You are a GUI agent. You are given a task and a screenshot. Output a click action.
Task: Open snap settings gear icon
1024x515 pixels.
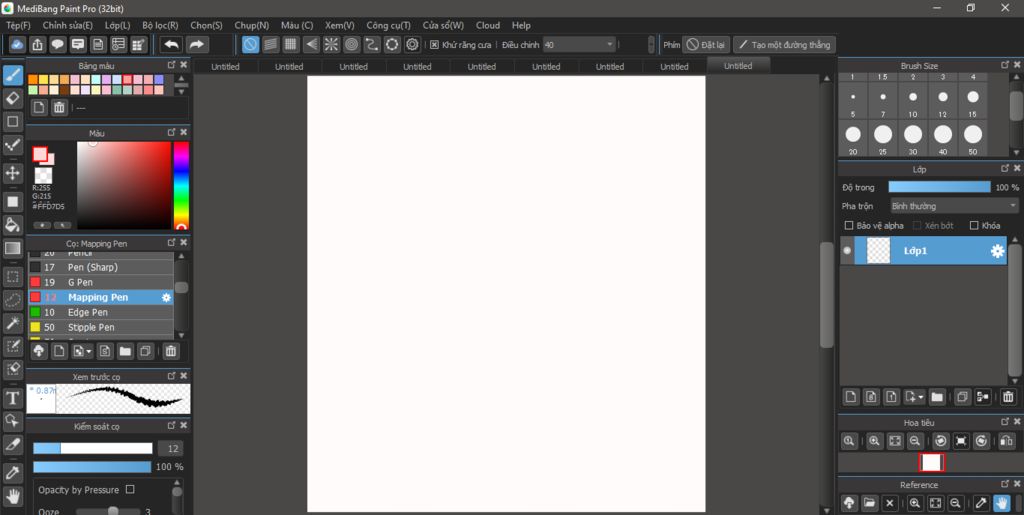click(x=412, y=44)
